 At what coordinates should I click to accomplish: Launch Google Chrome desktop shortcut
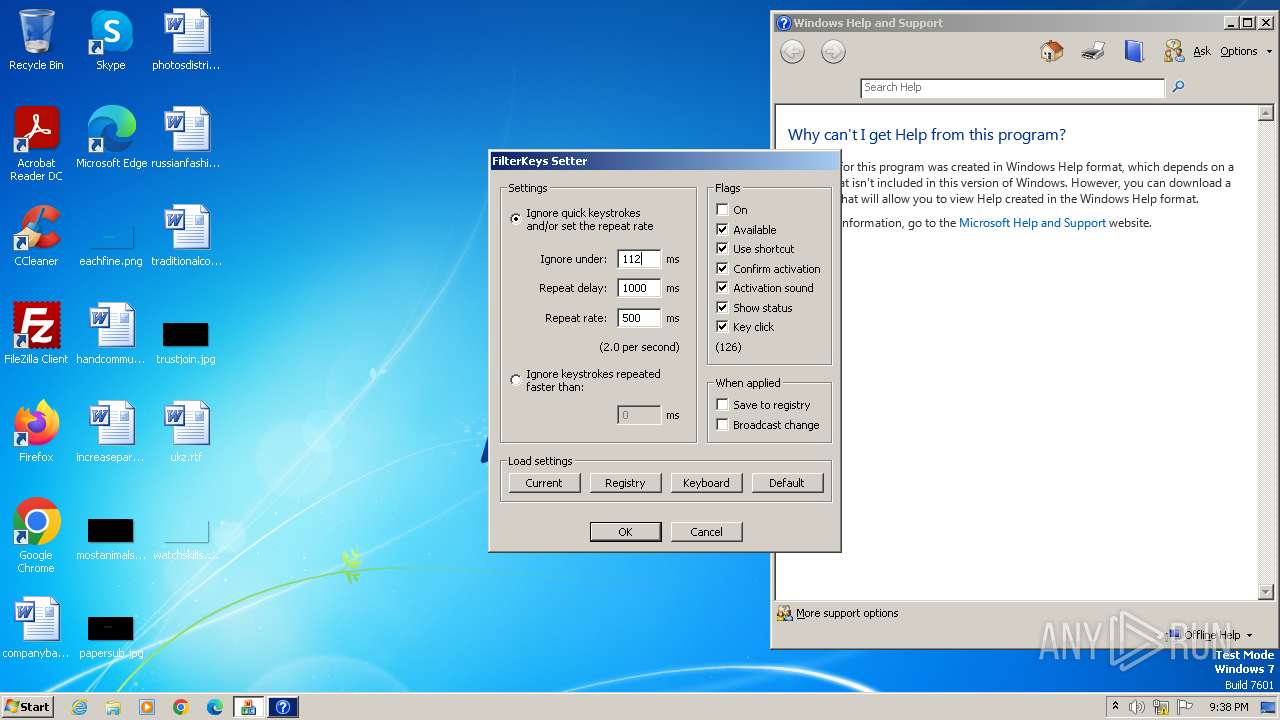(36, 535)
